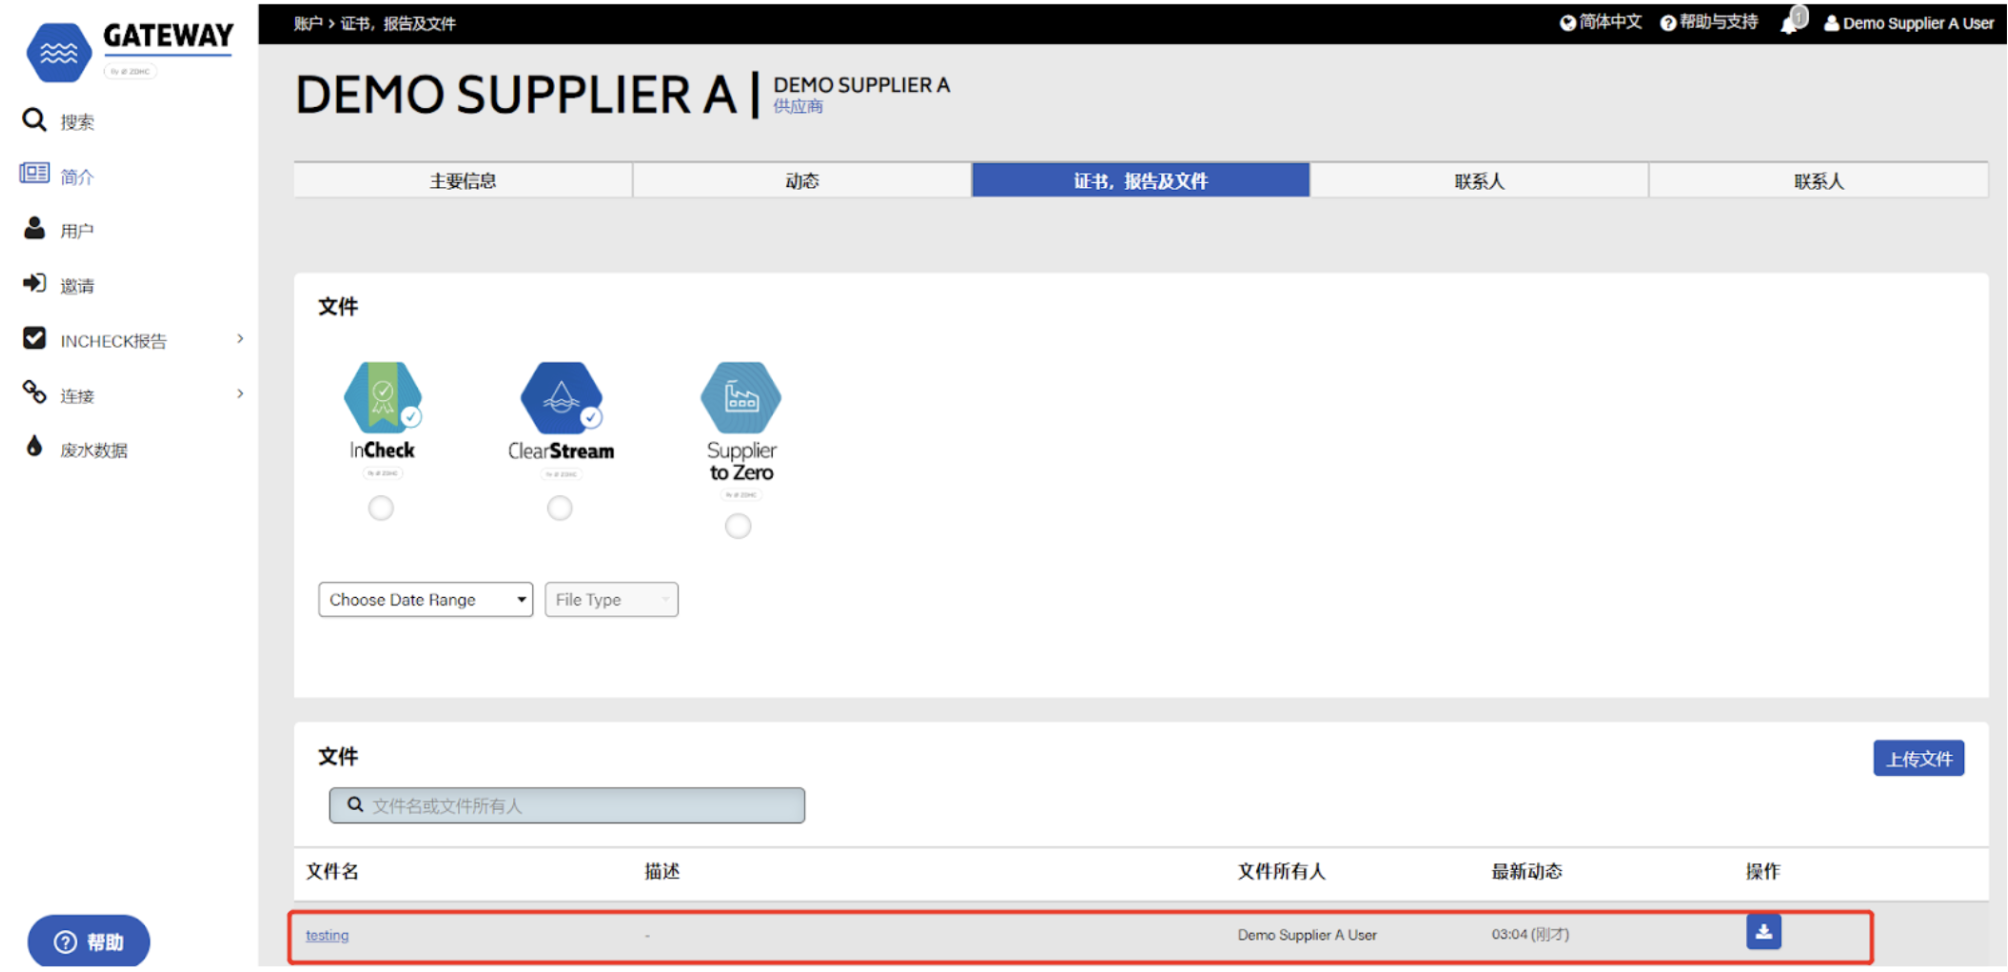
Task: Switch to the 动态 tab
Action: [x=802, y=181]
